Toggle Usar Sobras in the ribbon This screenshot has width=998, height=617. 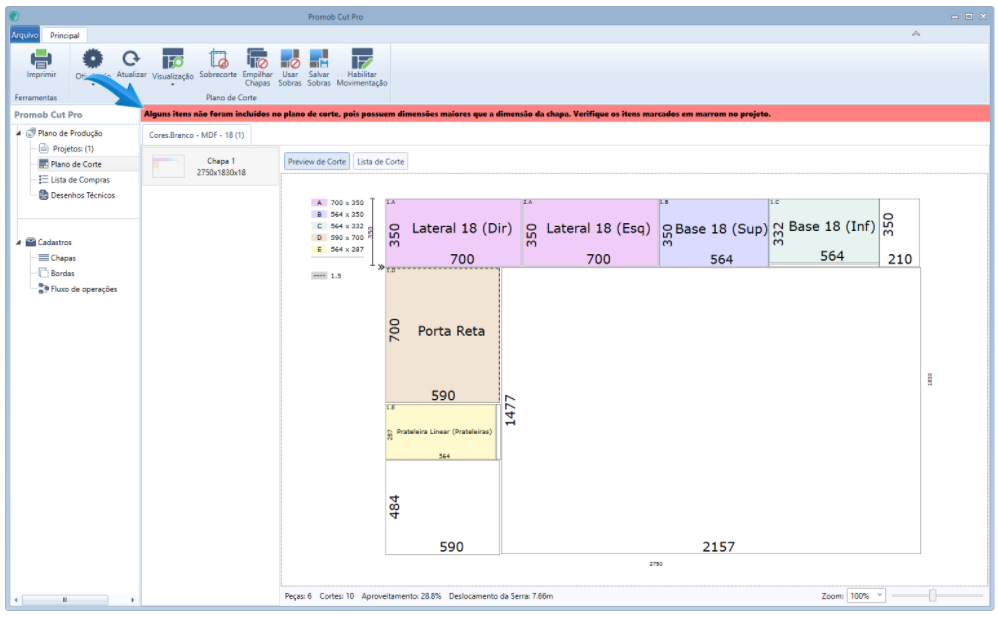click(290, 59)
